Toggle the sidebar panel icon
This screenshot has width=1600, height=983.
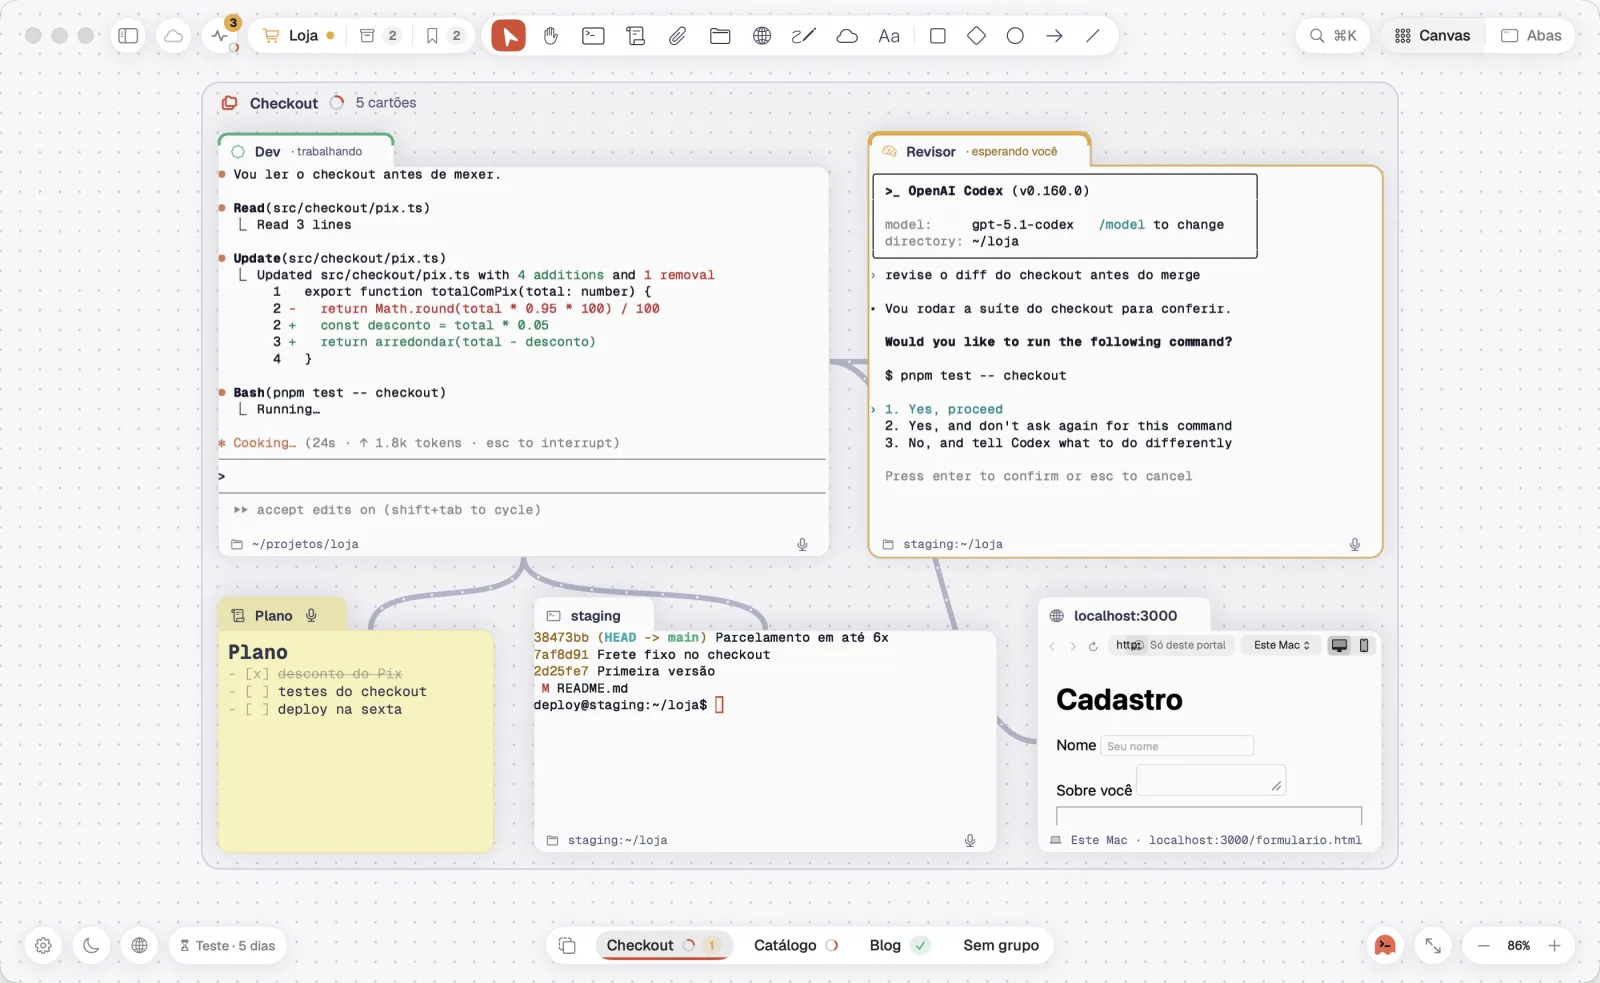128,36
